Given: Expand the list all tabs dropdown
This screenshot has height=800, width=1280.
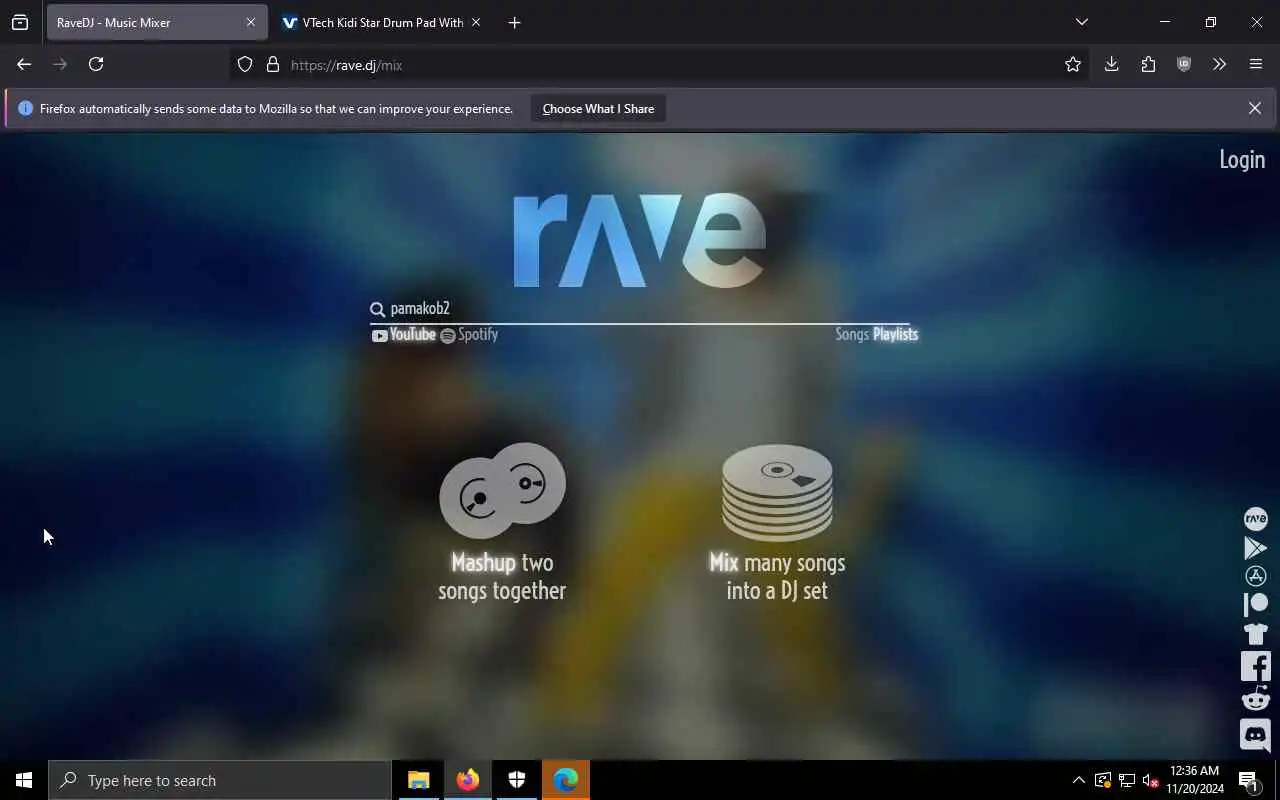Looking at the screenshot, I should 1081,22.
